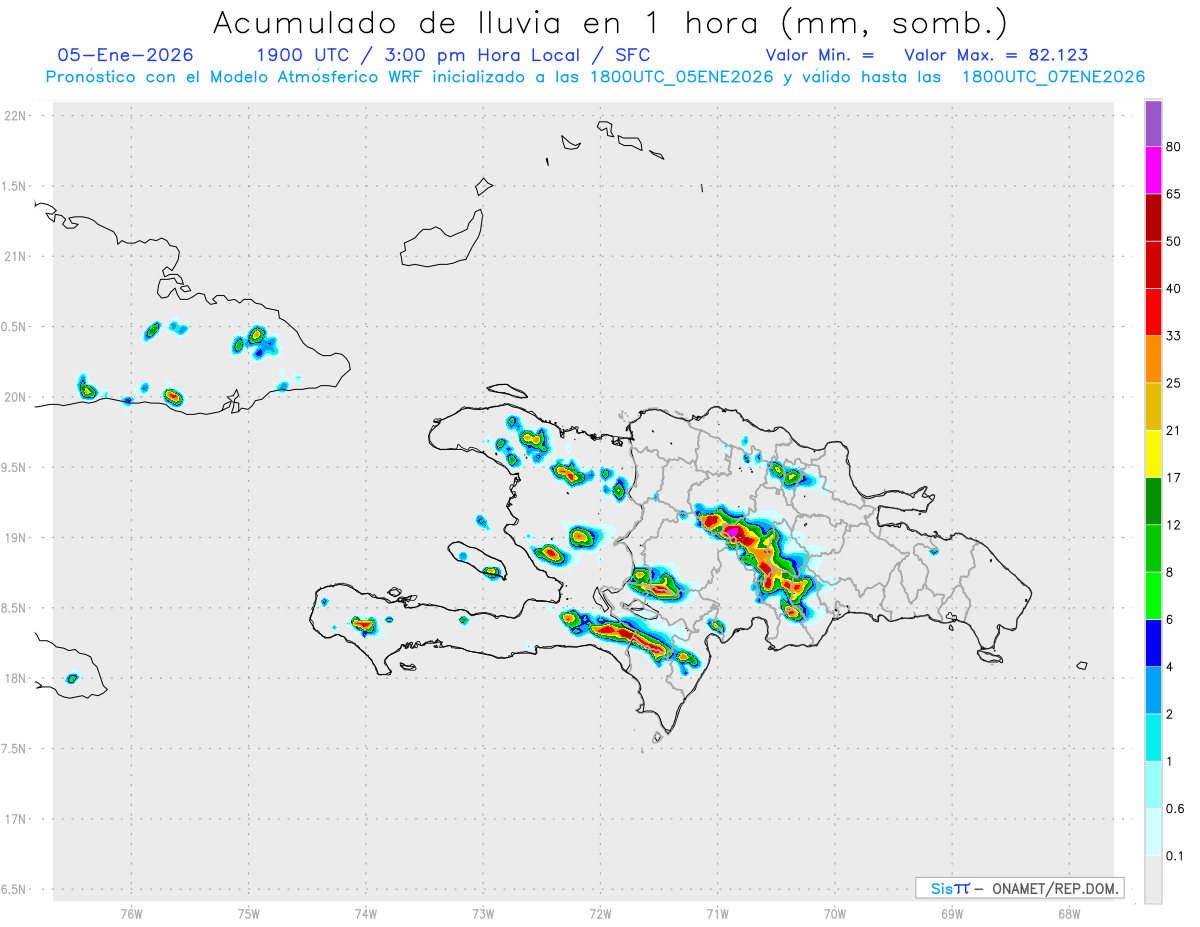Click the '68W' longitude label

[1069, 913]
